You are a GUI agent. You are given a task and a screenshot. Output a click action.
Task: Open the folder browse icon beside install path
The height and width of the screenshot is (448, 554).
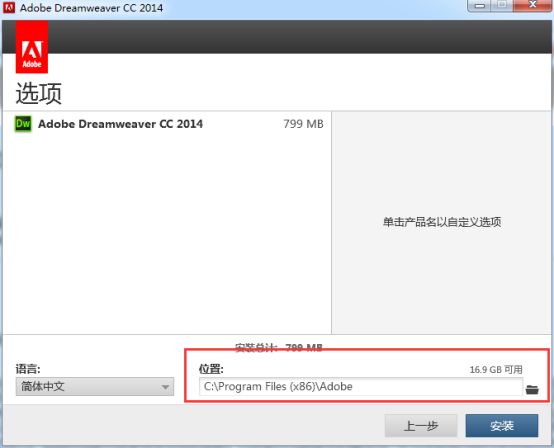point(532,389)
